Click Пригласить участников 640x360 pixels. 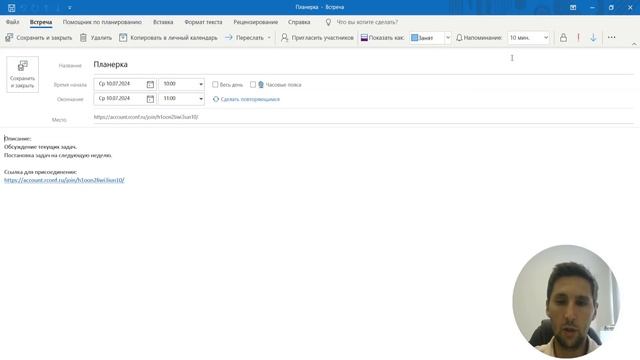317,38
